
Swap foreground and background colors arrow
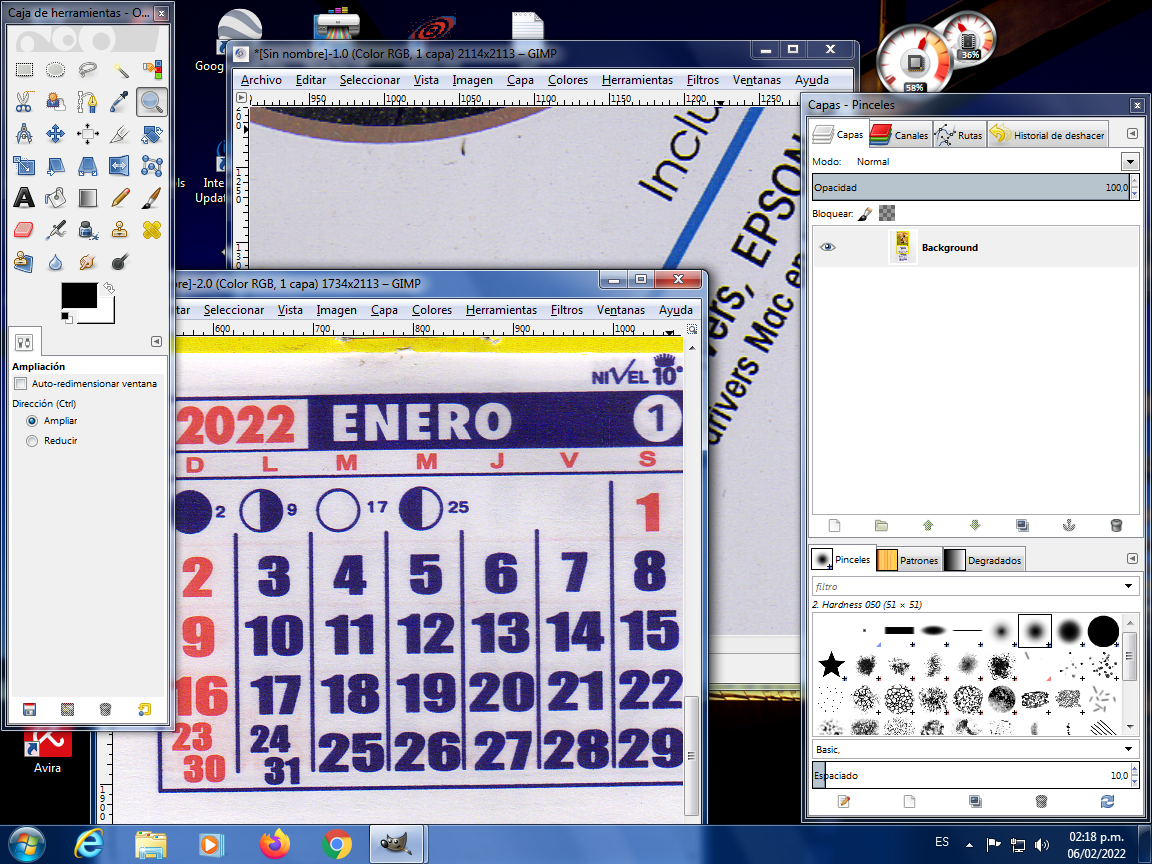(x=109, y=288)
